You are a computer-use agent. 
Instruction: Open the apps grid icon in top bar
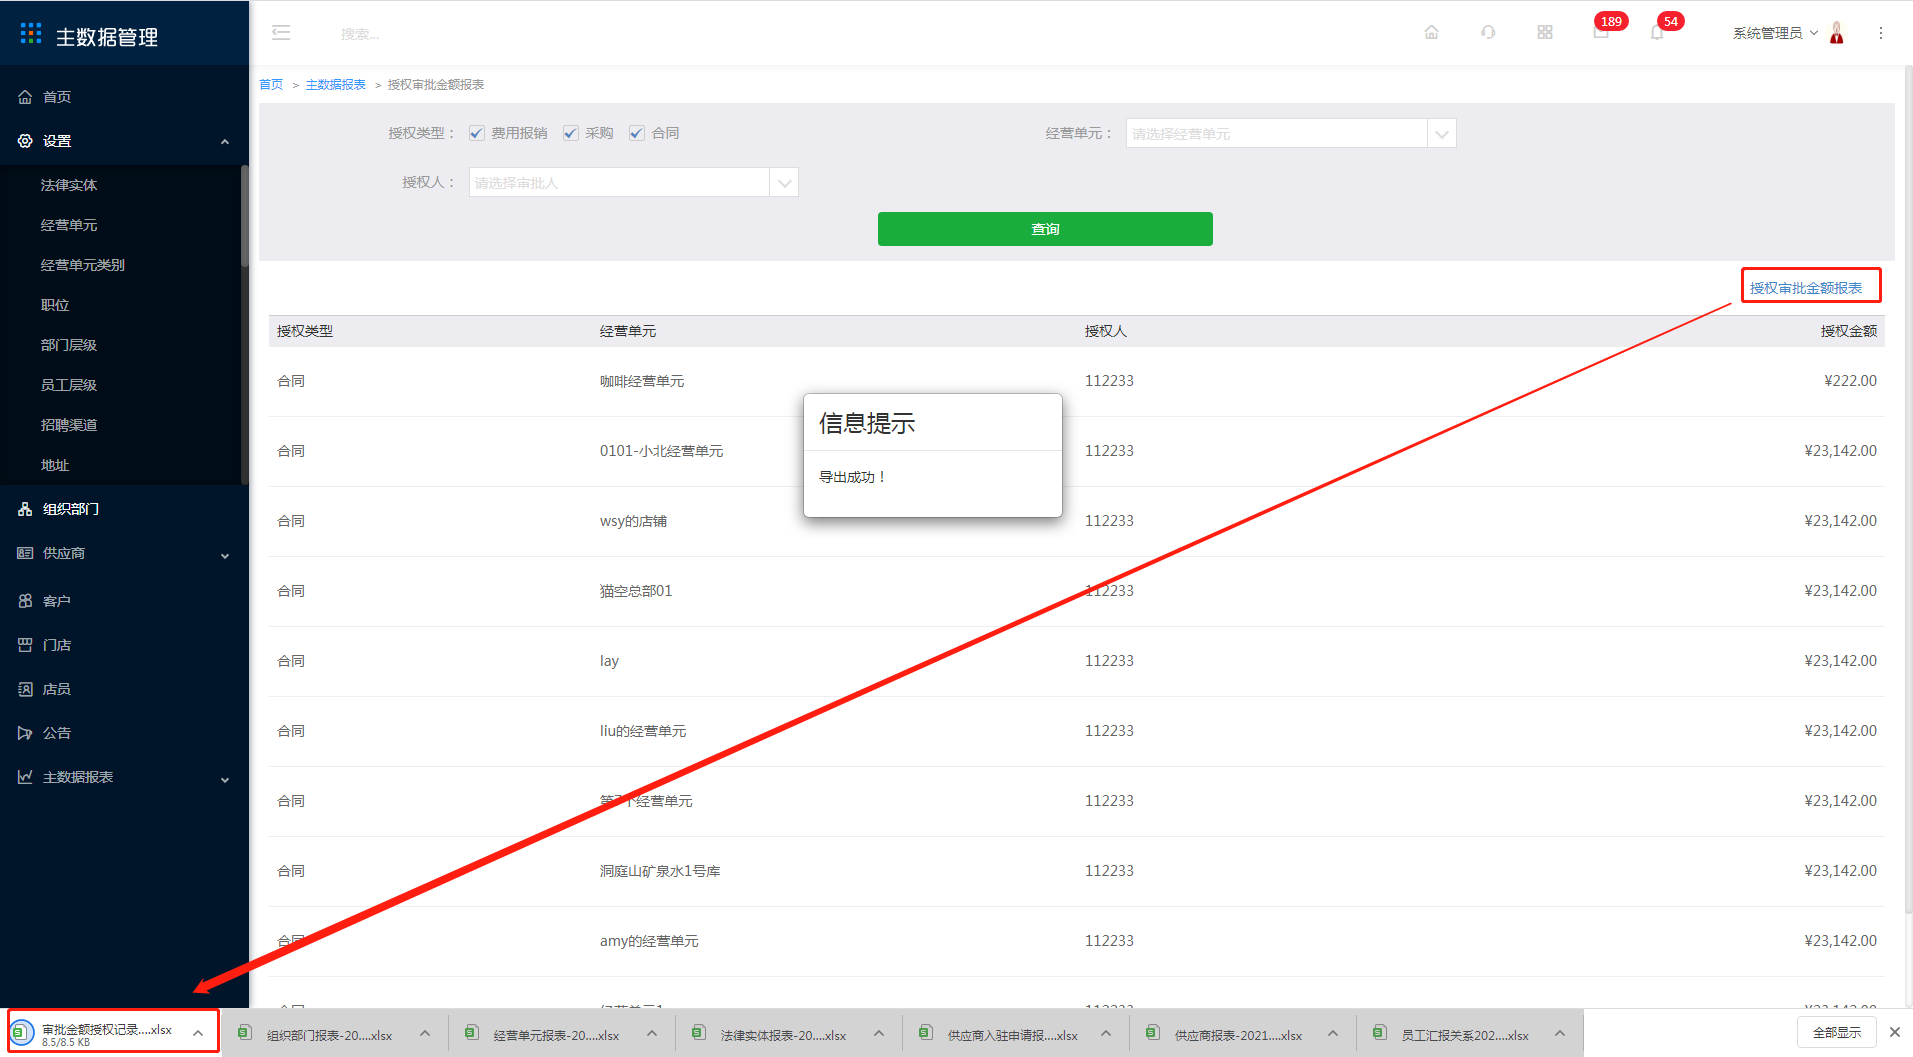click(x=1545, y=33)
